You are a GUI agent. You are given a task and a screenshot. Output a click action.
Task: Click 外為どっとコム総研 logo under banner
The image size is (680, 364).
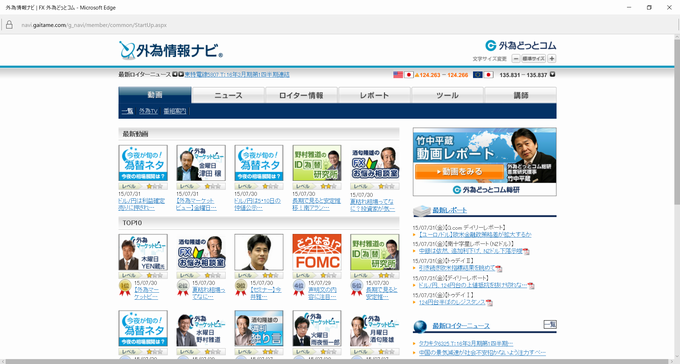click(x=486, y=190)
